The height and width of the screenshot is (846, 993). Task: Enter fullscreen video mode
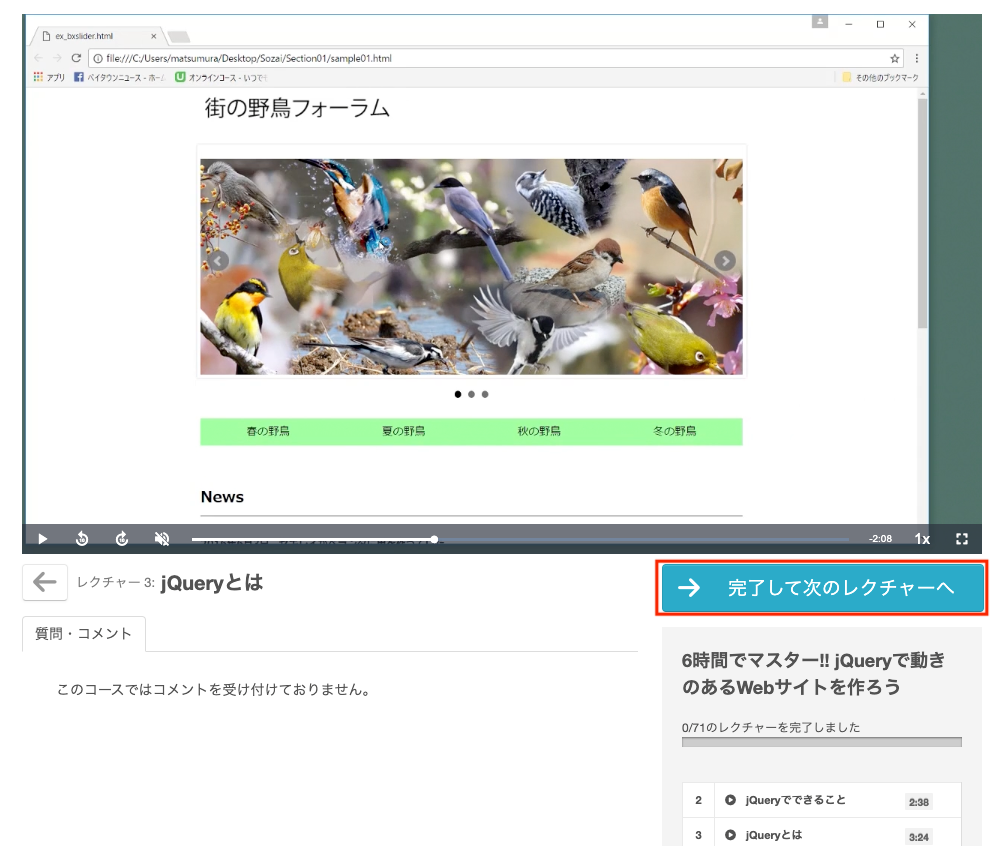(962, 539)
